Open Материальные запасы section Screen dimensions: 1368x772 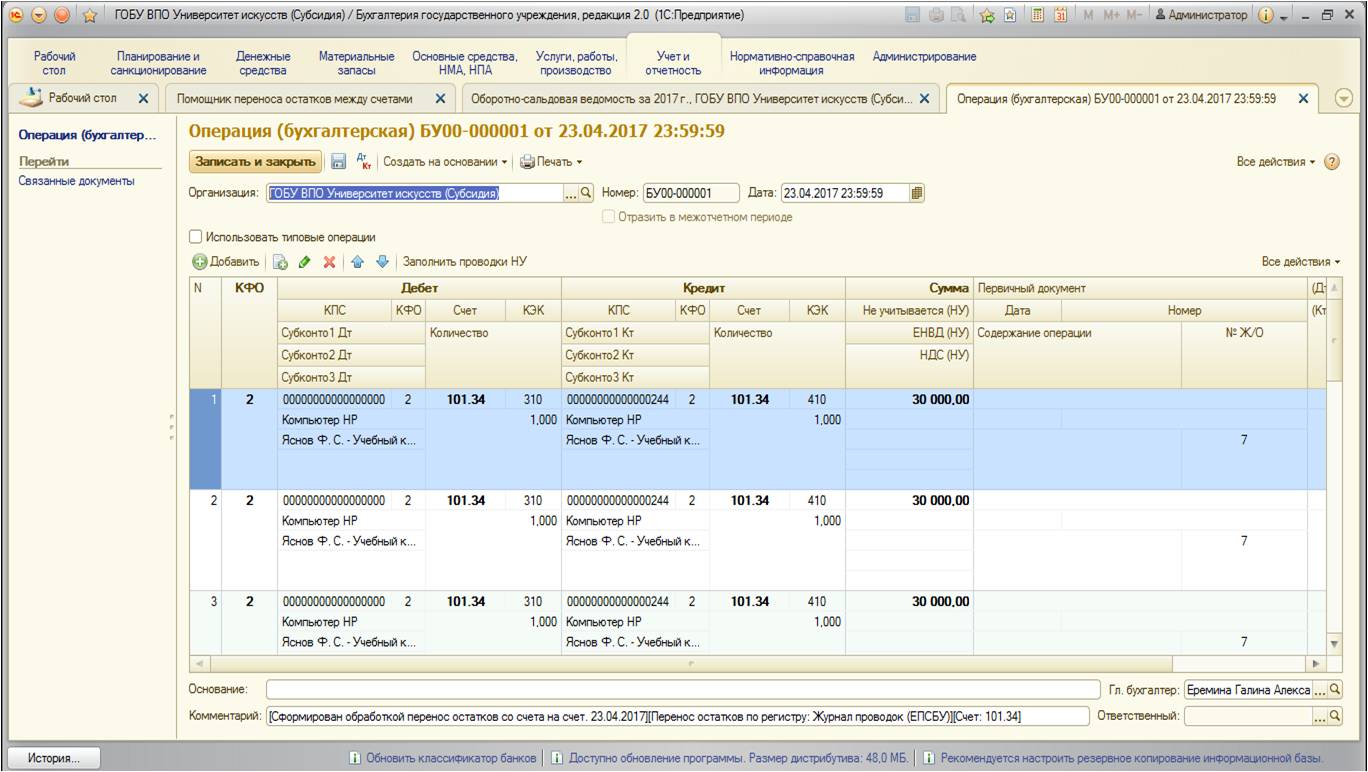click(x=356, y=63)
